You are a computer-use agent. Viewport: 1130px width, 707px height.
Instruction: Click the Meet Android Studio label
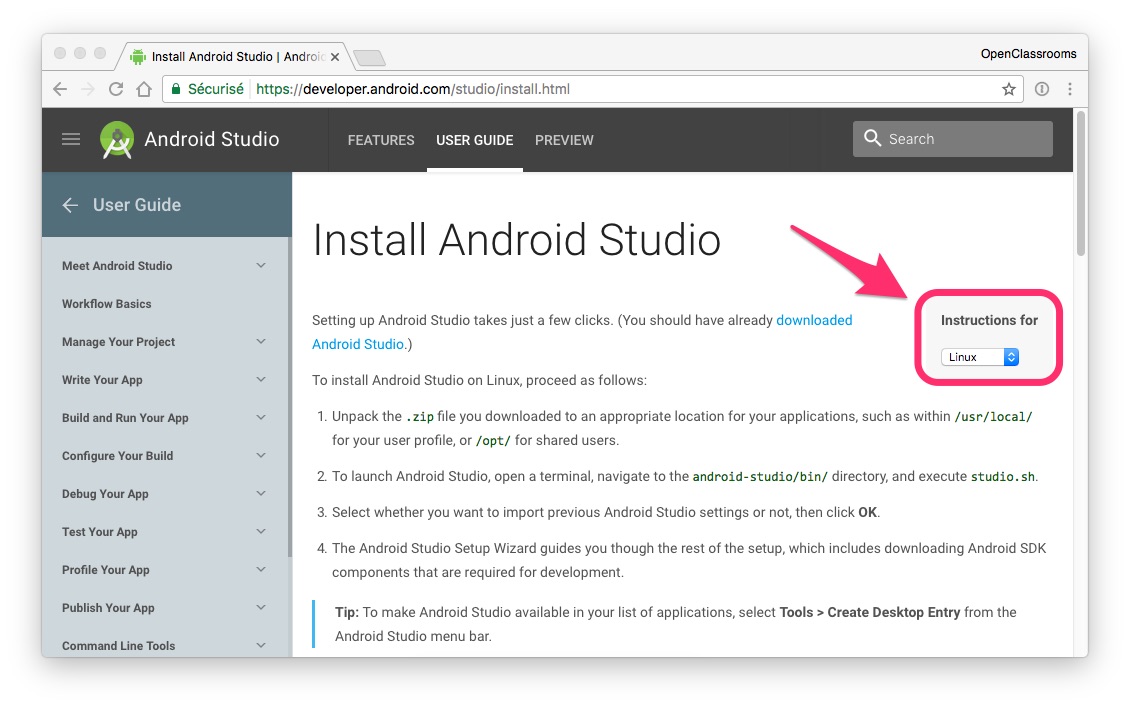pos(117,266)
